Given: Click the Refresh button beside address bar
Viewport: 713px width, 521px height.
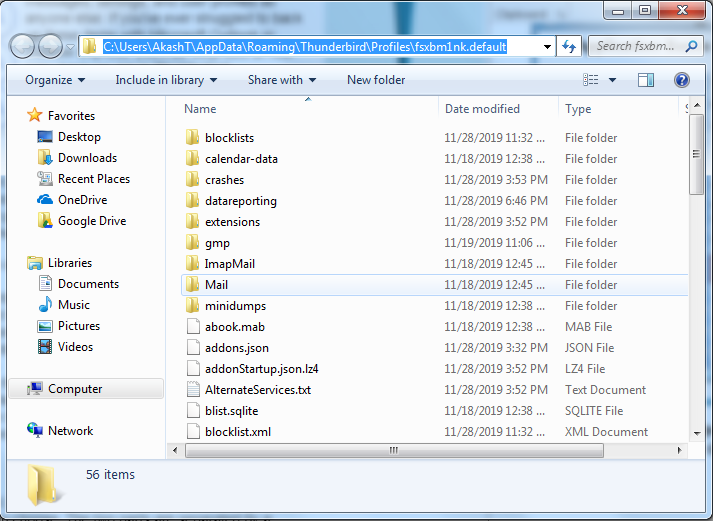Looking at the screenshot, I should [569, 46].
